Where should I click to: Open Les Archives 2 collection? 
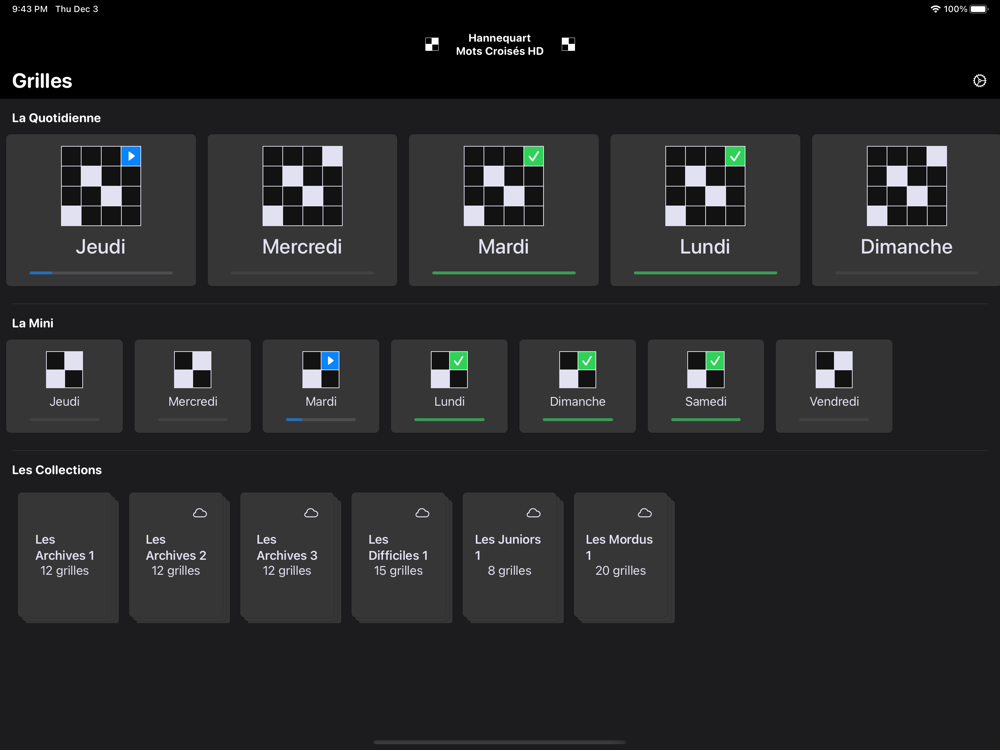179,557
